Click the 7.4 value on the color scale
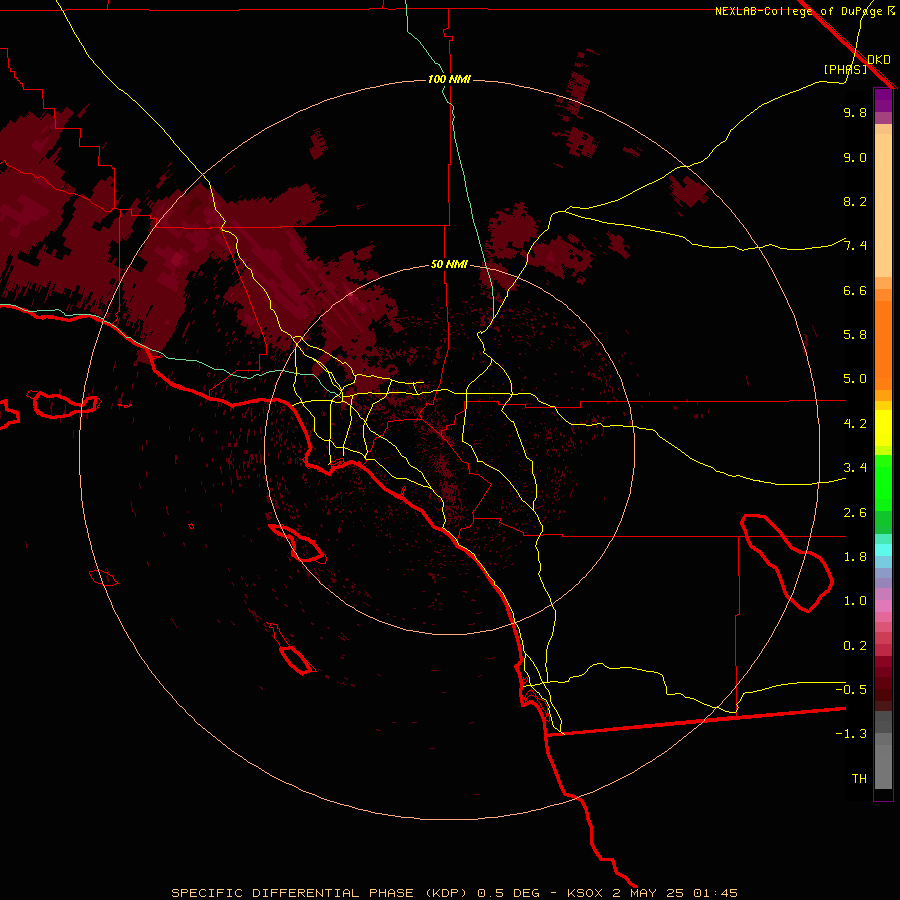 (855, 246)
